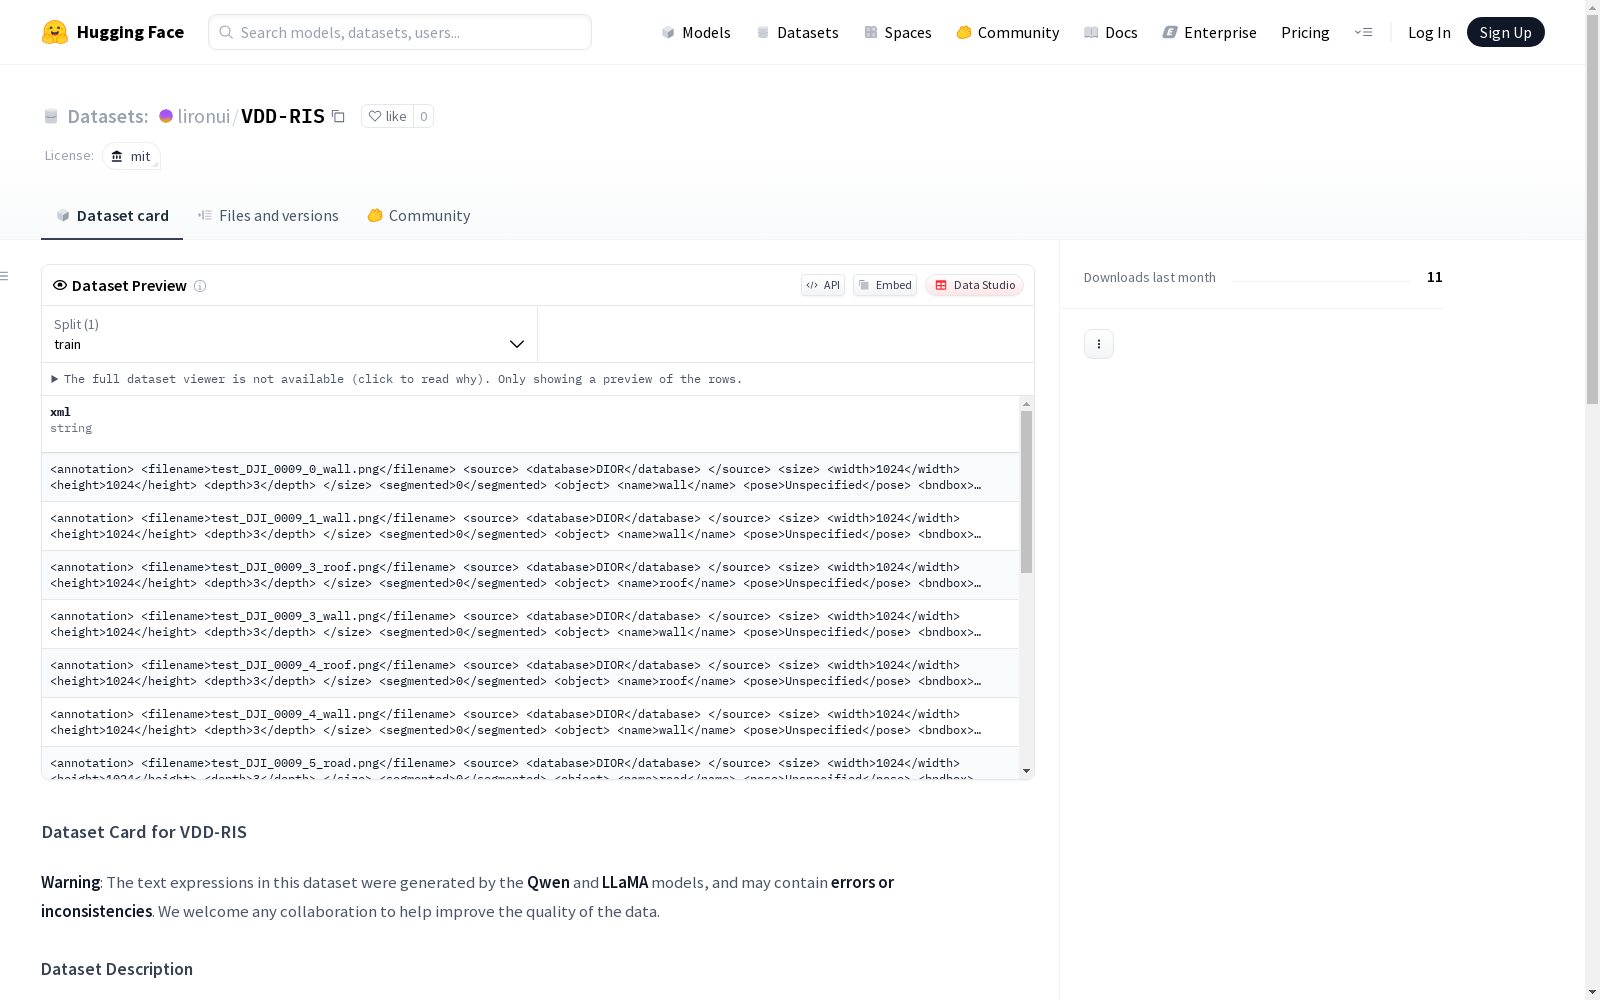Click the dataset preview vertical scrollbar thumb
The image size is (1600, 1000).
coord(1026,491)
